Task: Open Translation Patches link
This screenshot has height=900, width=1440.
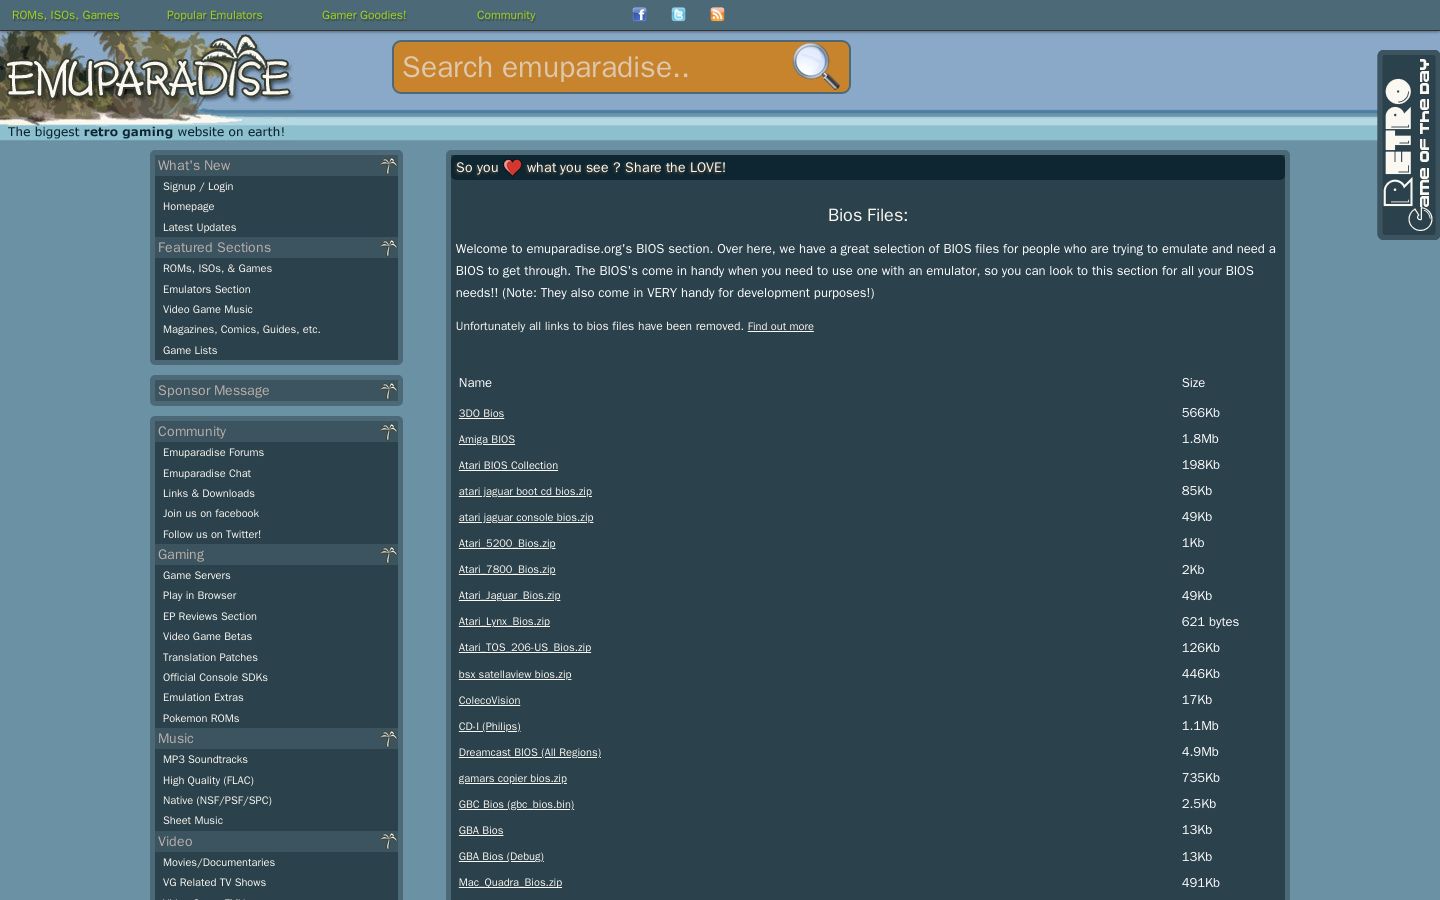Action: click(x=211, y=657)
